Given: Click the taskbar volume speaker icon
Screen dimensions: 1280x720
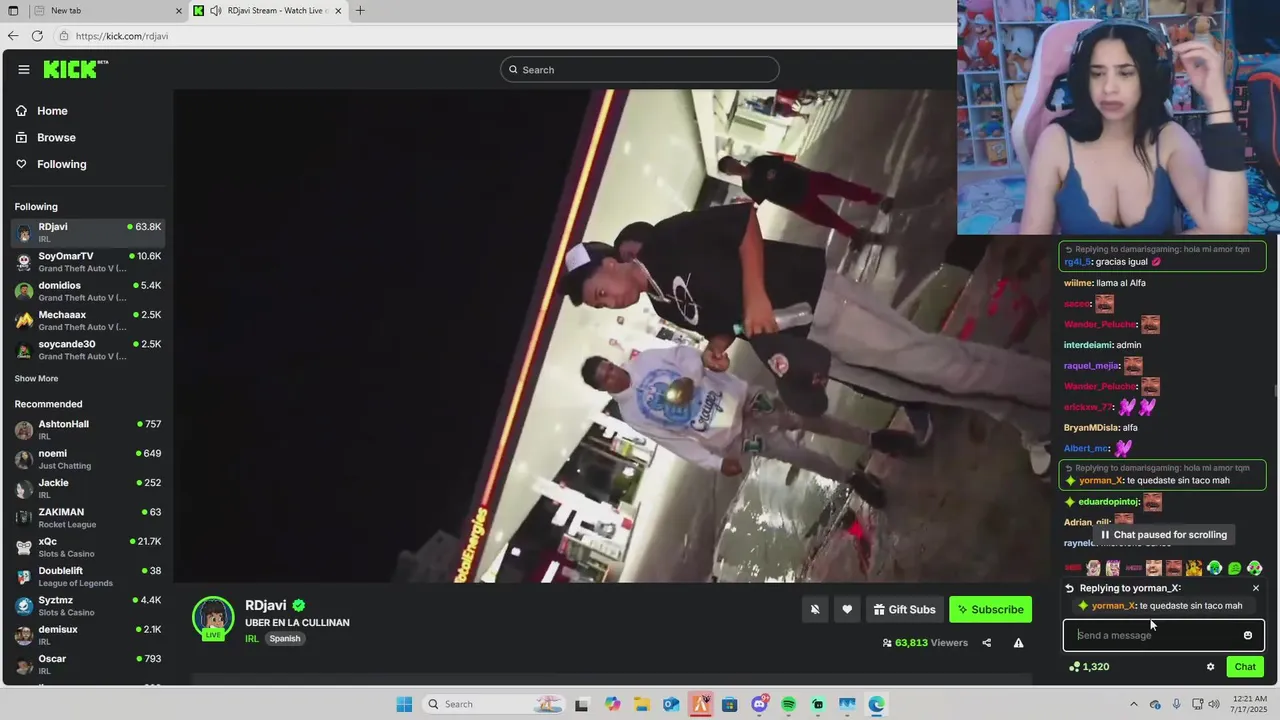Looking at the screenshot, I should click(1214, 704).
